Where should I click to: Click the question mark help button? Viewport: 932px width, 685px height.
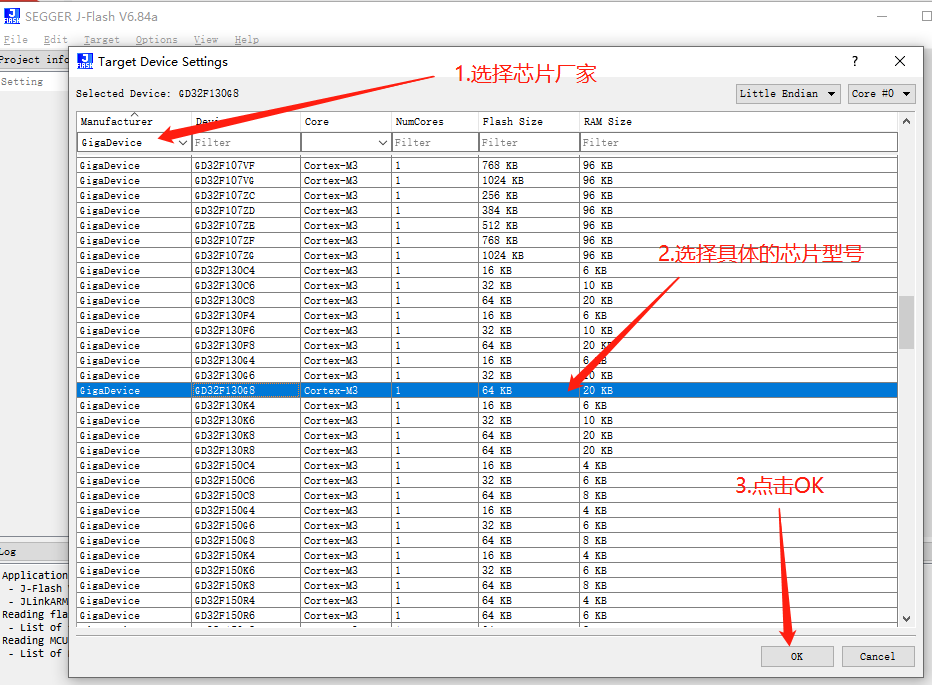pos(855,61)
